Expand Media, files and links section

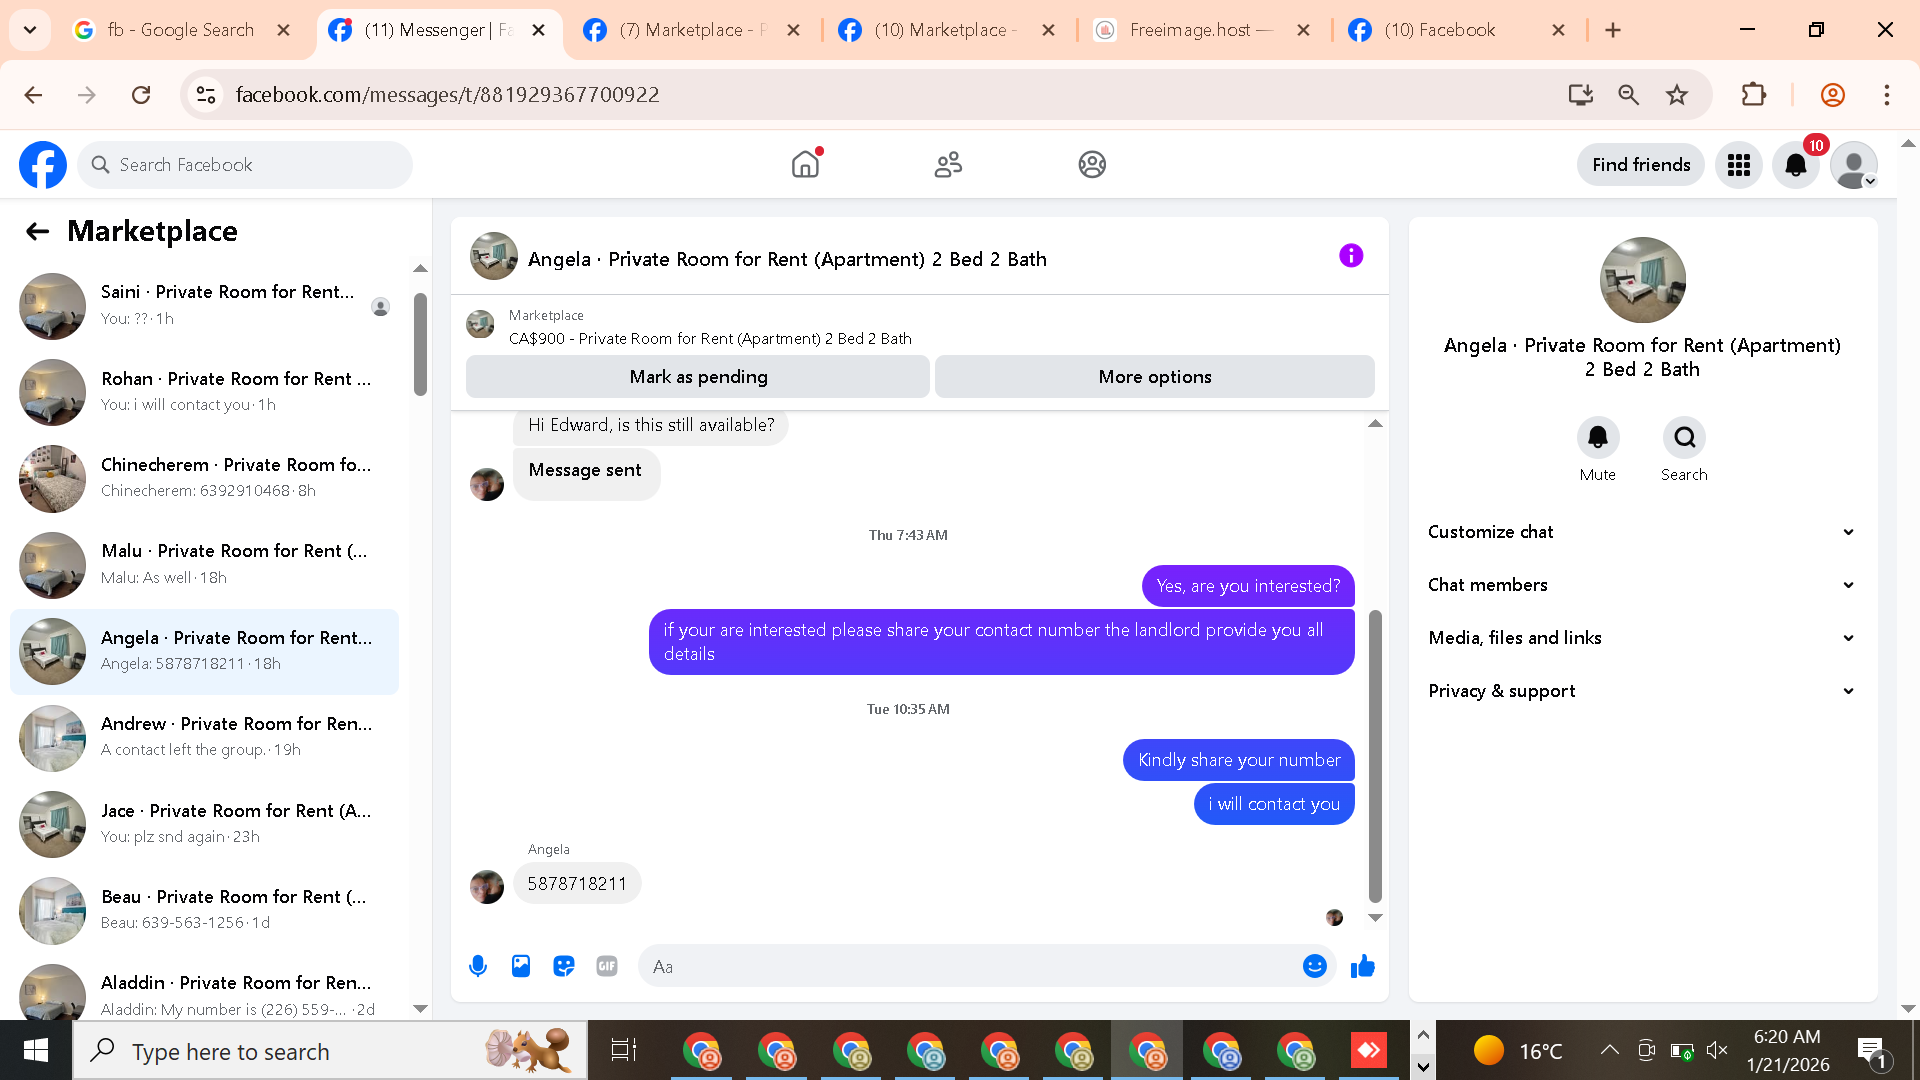(x=1642, y=638)
